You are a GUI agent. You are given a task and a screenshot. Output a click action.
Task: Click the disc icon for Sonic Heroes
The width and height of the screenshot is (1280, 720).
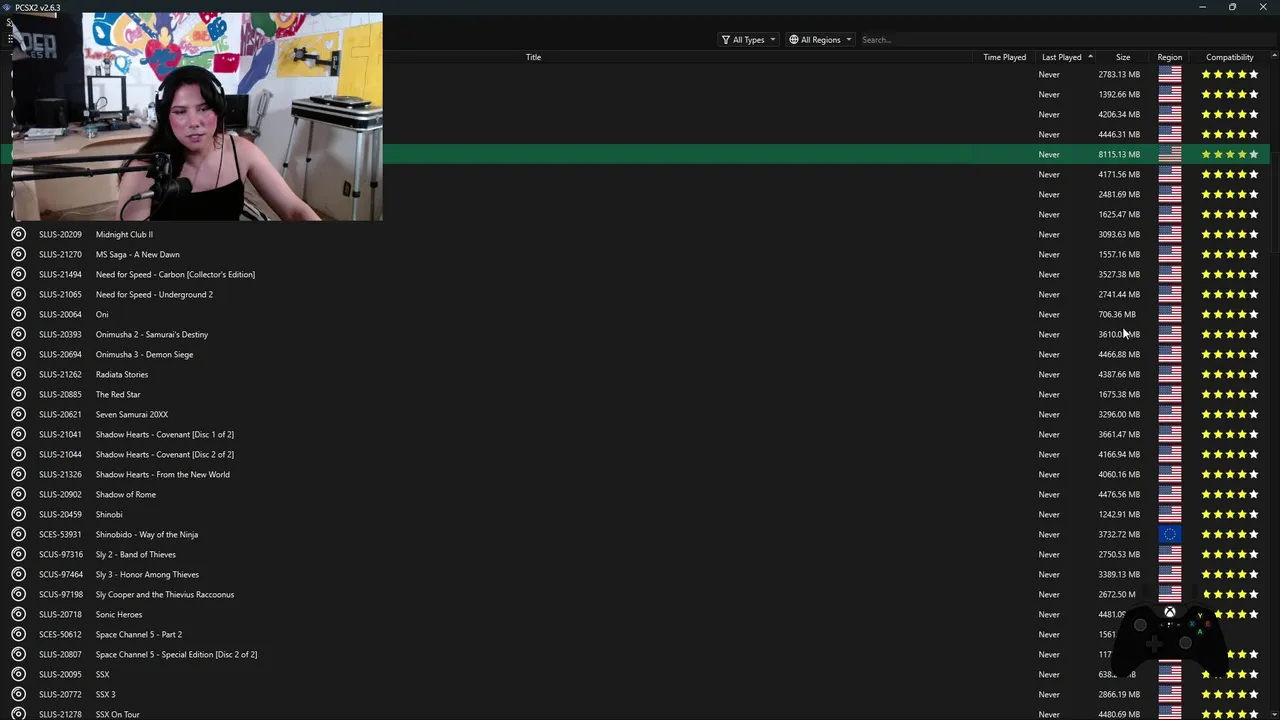click(18, 614)
